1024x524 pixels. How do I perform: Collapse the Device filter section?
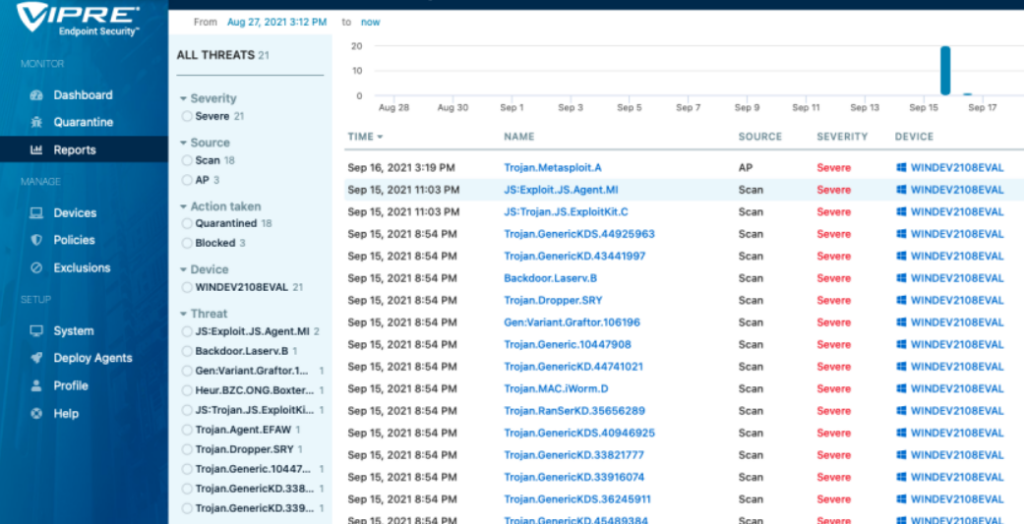click(204, 270)
